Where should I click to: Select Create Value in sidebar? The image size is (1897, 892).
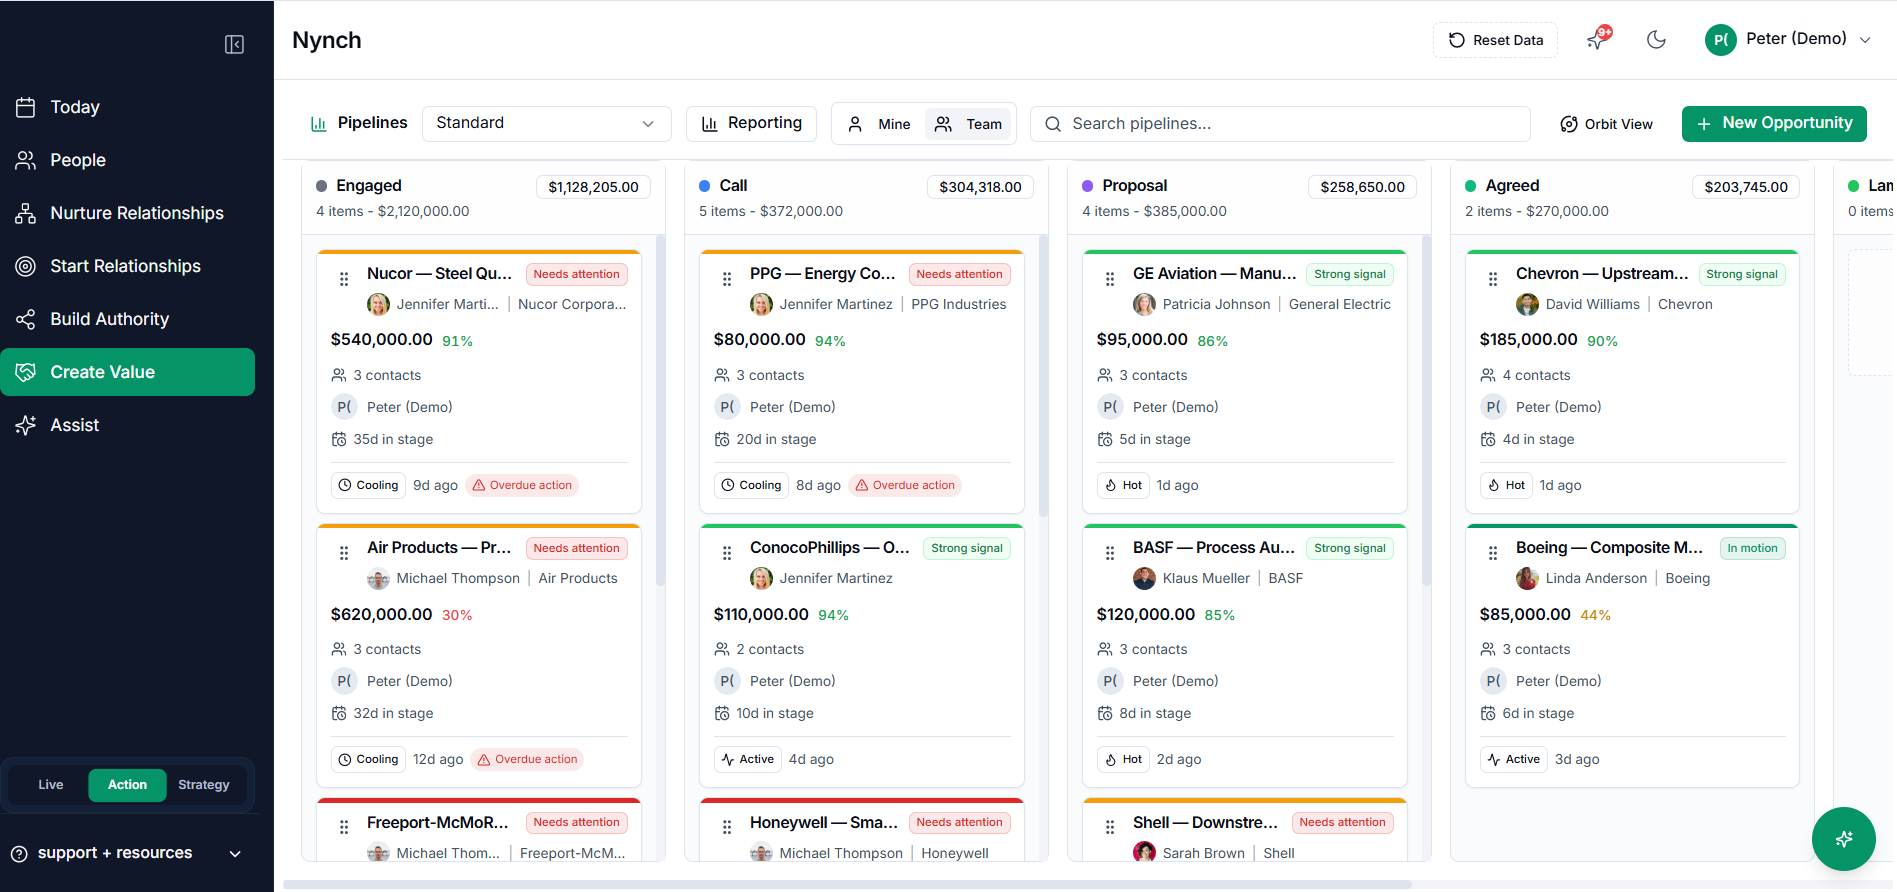(127, 372)
